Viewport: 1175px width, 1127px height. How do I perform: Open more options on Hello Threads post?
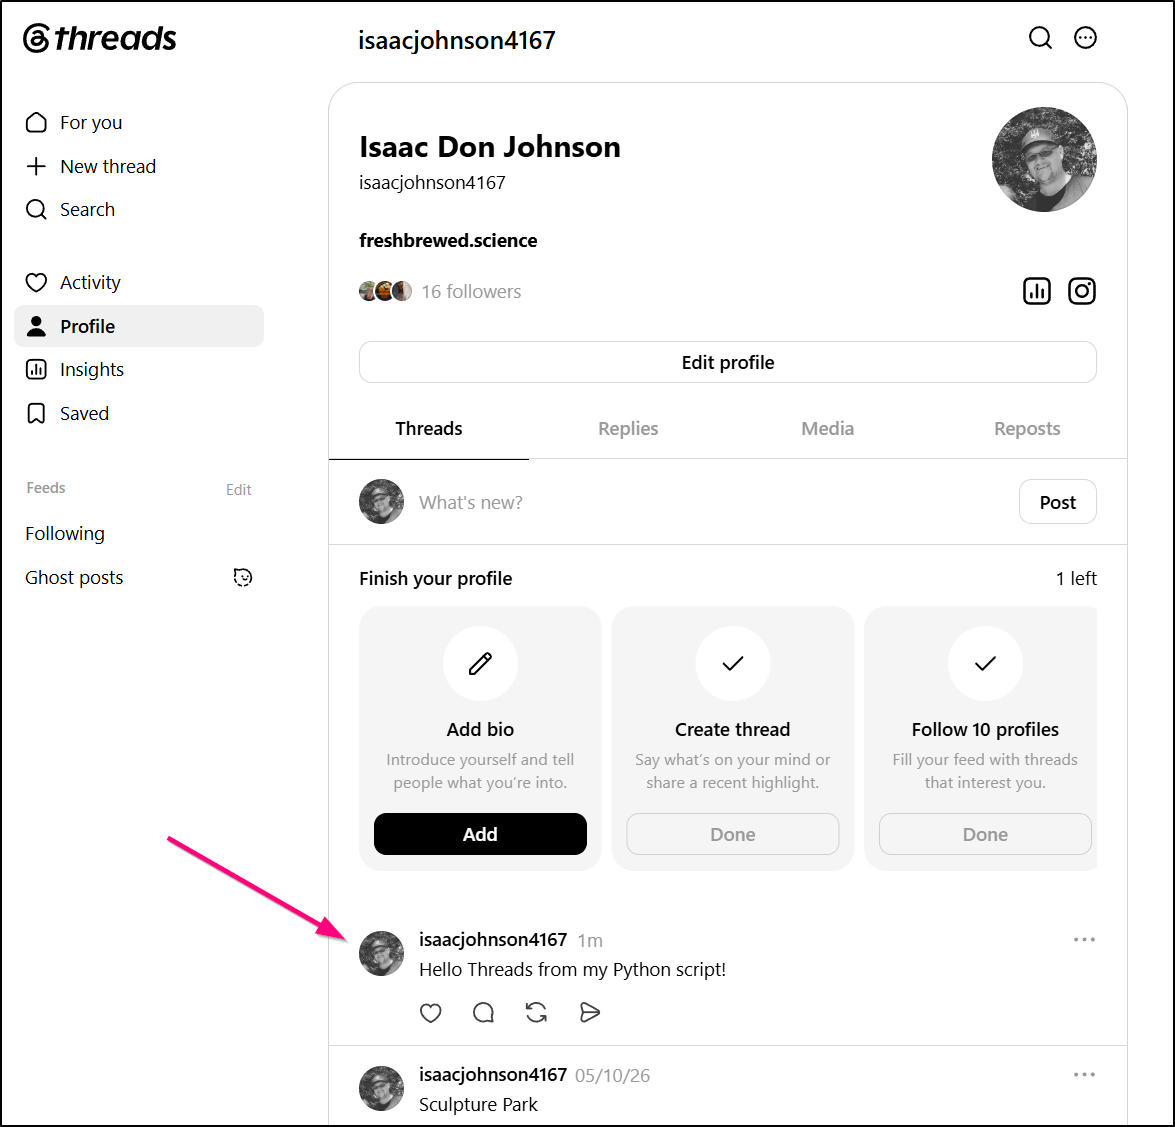click(1084, 940)
